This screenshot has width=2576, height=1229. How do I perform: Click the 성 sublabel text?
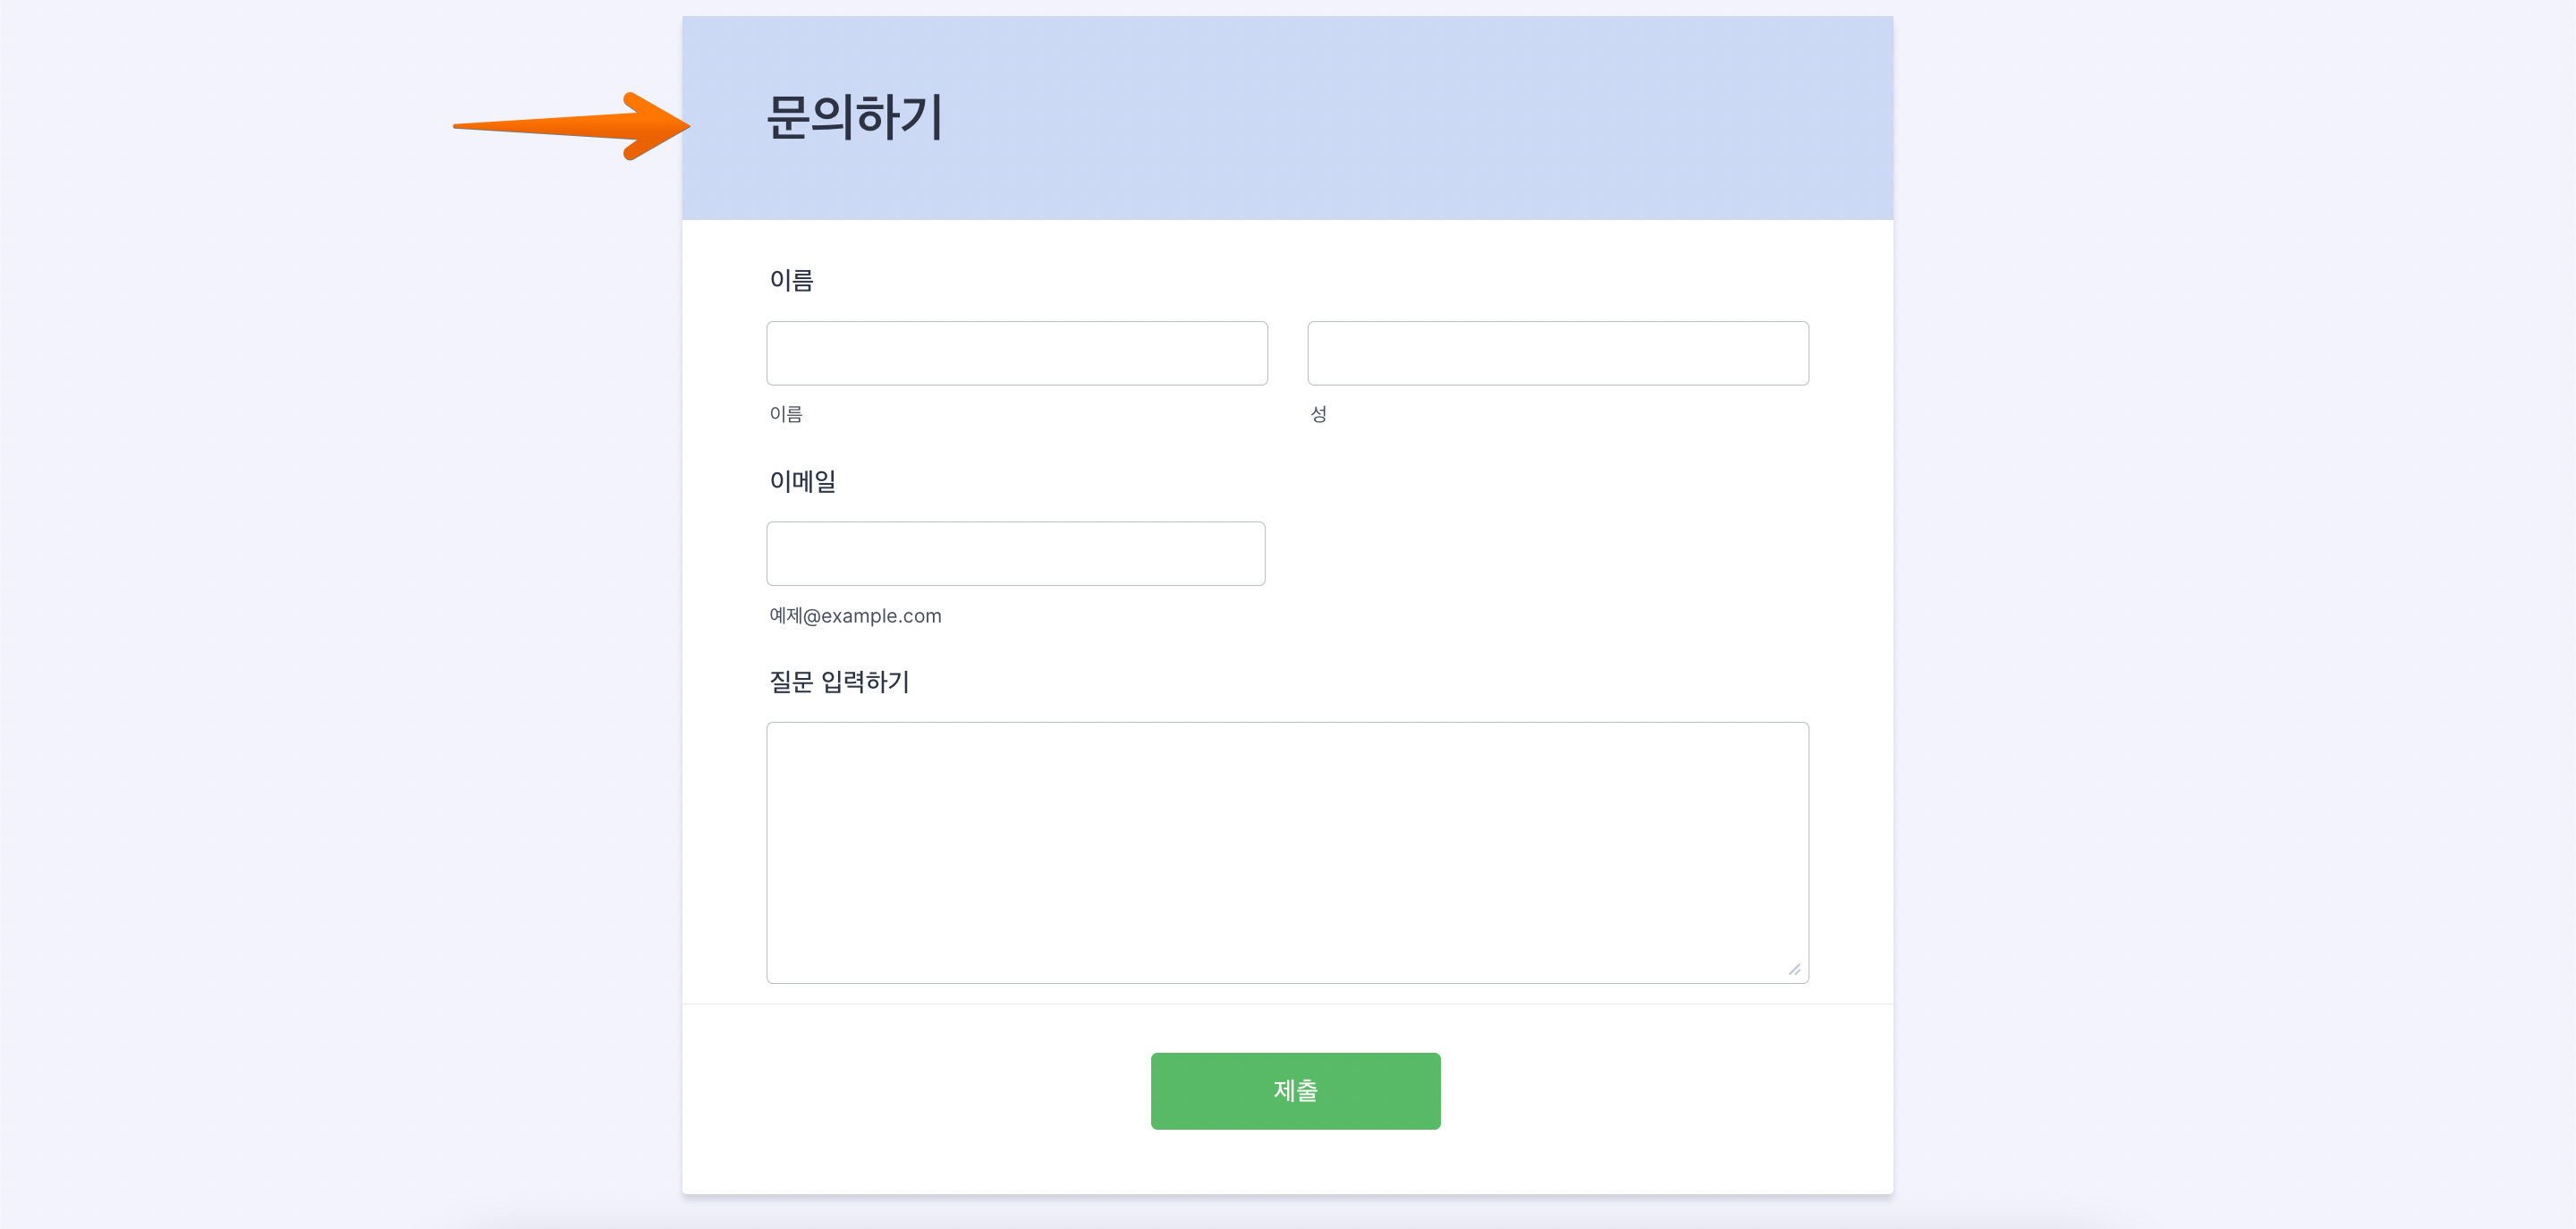click(x=1318, y=414)
